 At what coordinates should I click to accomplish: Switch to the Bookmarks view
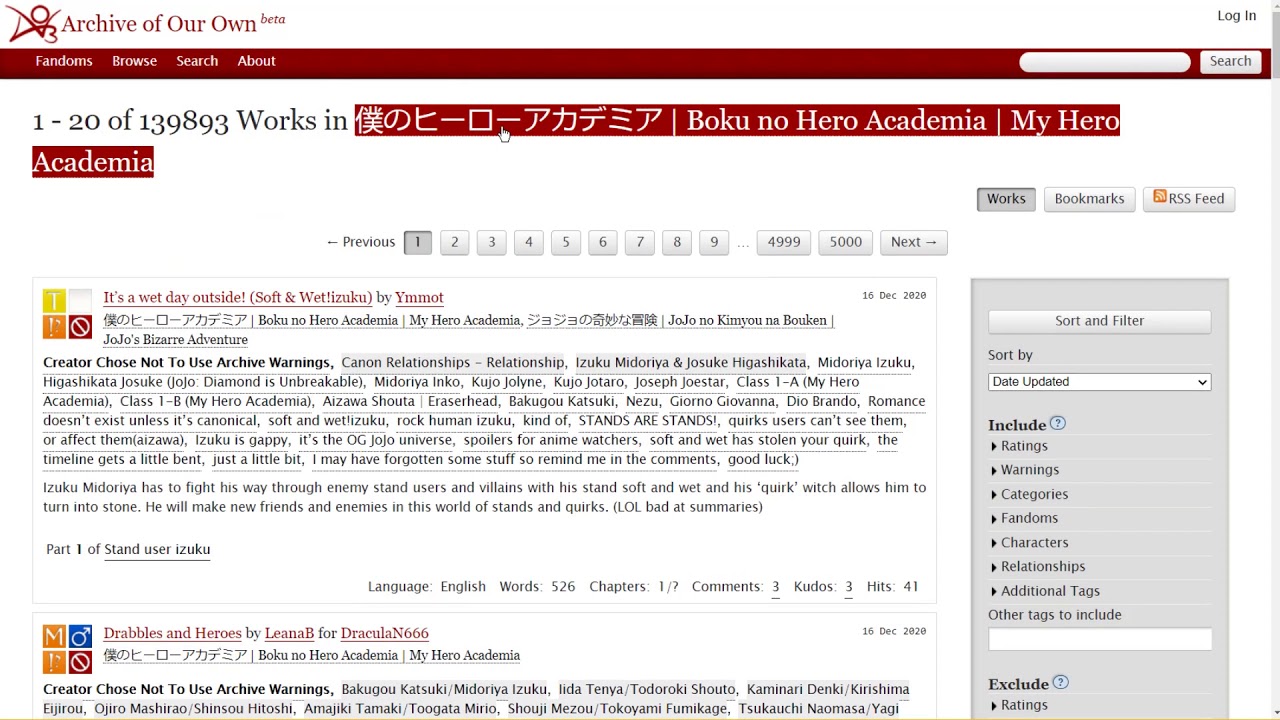click(x=1089, y=199)
